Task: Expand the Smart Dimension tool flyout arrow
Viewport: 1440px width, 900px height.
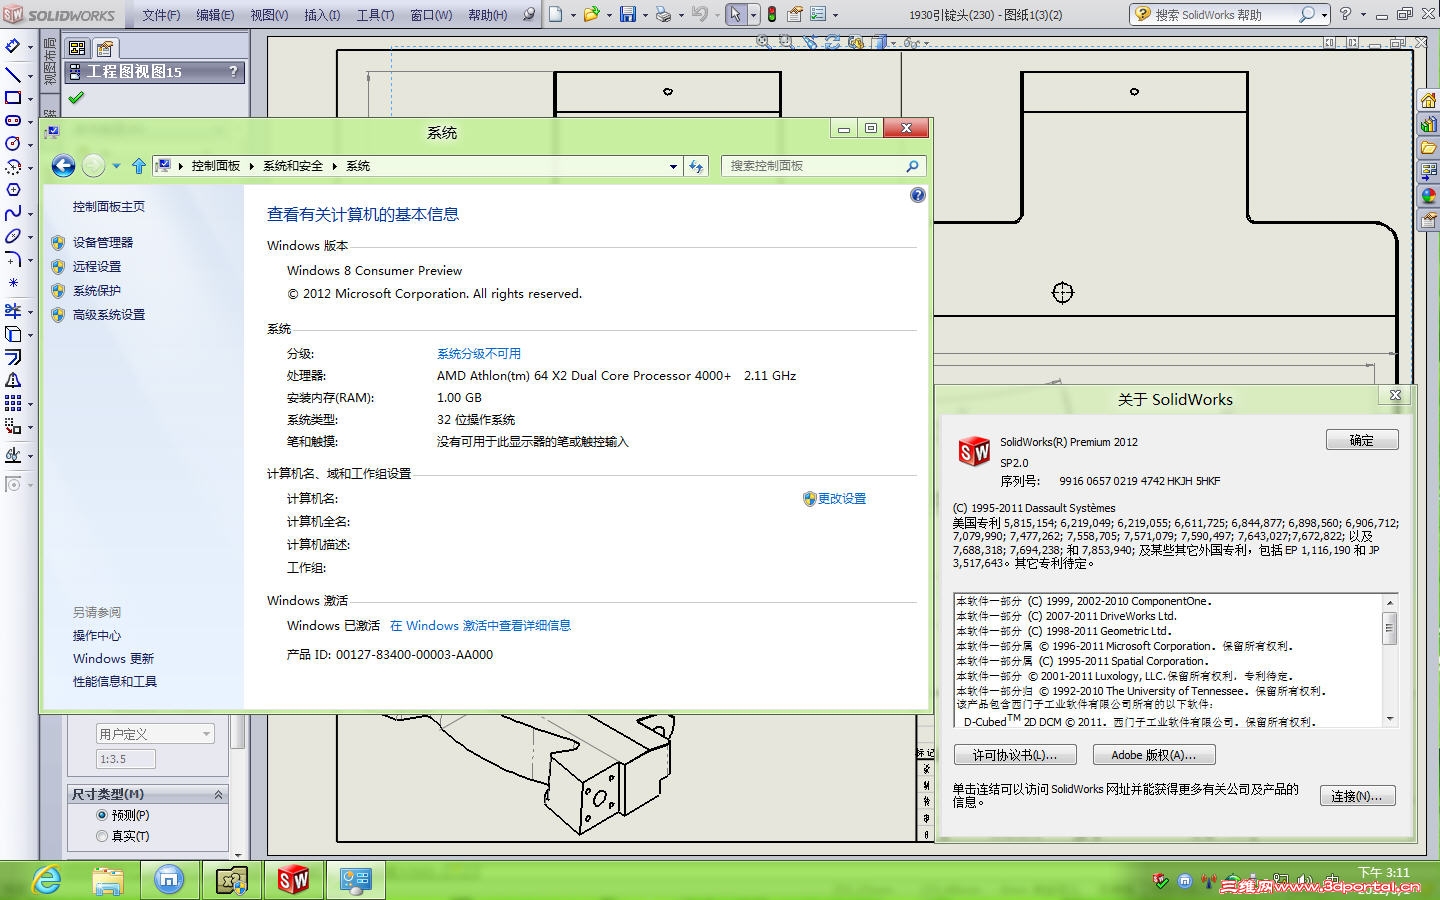Action: point(30,47)
